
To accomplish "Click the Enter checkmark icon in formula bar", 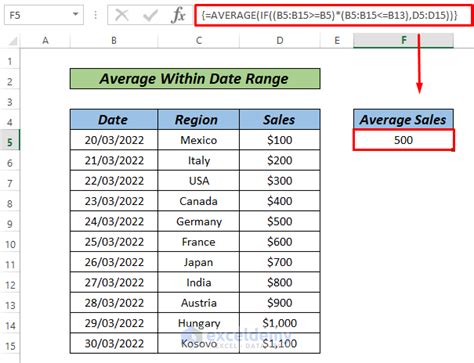I will pyautogui.click(x=150, y=15).
